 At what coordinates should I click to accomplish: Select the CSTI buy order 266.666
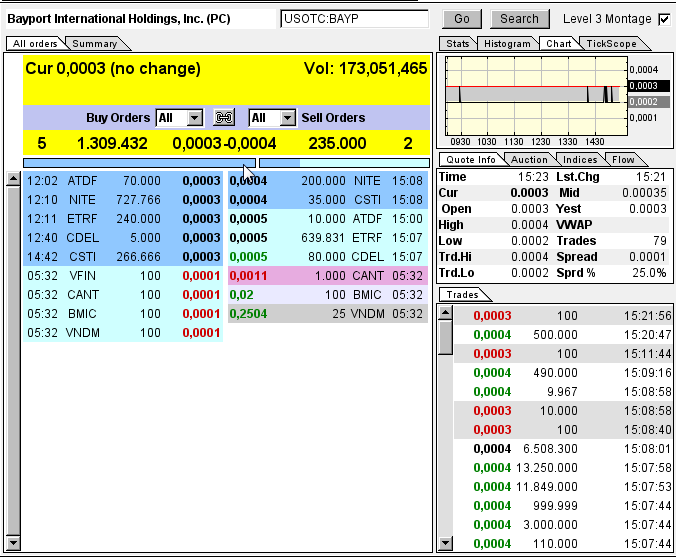coord(123,257)
